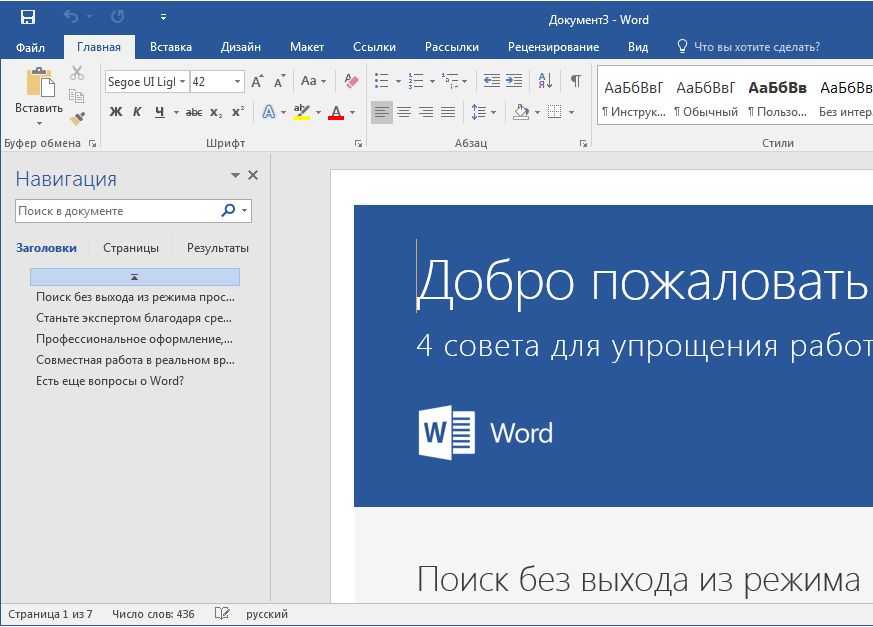Screen dimensions: 873x627
Task: Increase indent using ribbon icon
Action: [514, 81]
